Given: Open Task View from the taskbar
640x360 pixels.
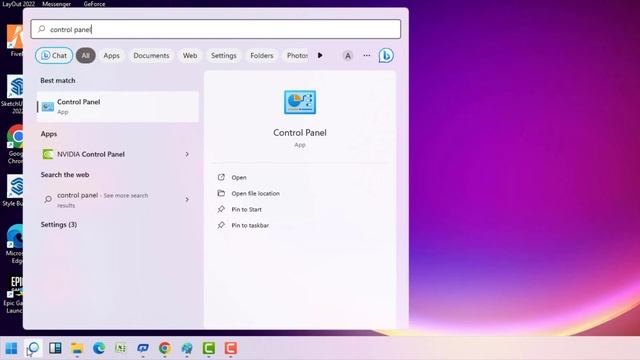Looking at the screenshot, I should [55, 348].
